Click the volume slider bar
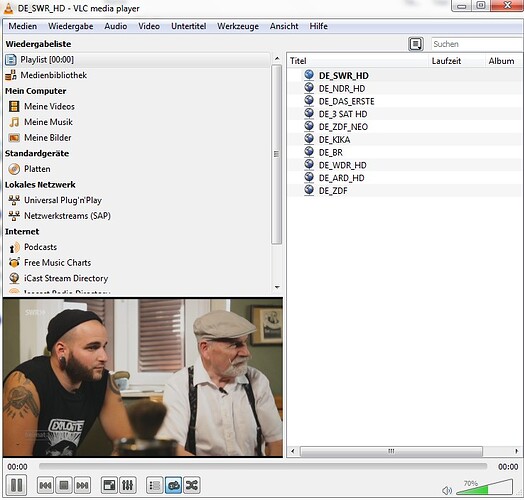 click(x=485, y=487)
